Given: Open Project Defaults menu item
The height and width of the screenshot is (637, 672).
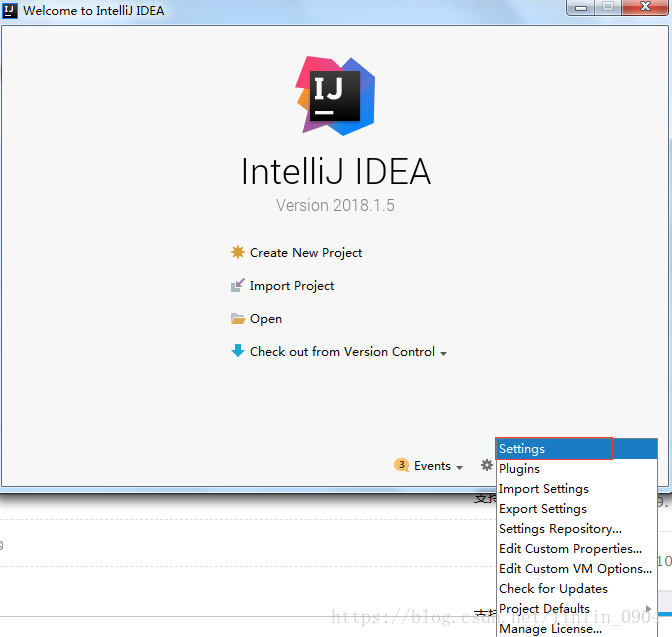Looking at the screenshot, I should [576, 609].
